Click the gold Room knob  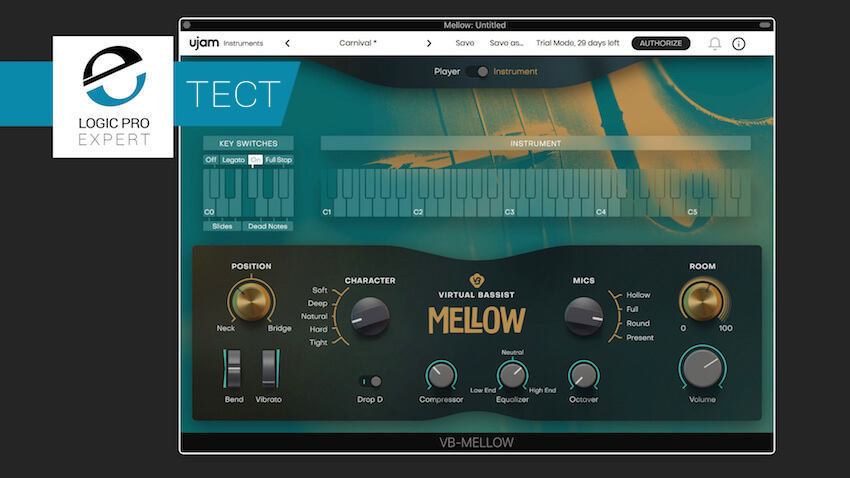pos(703,301)
